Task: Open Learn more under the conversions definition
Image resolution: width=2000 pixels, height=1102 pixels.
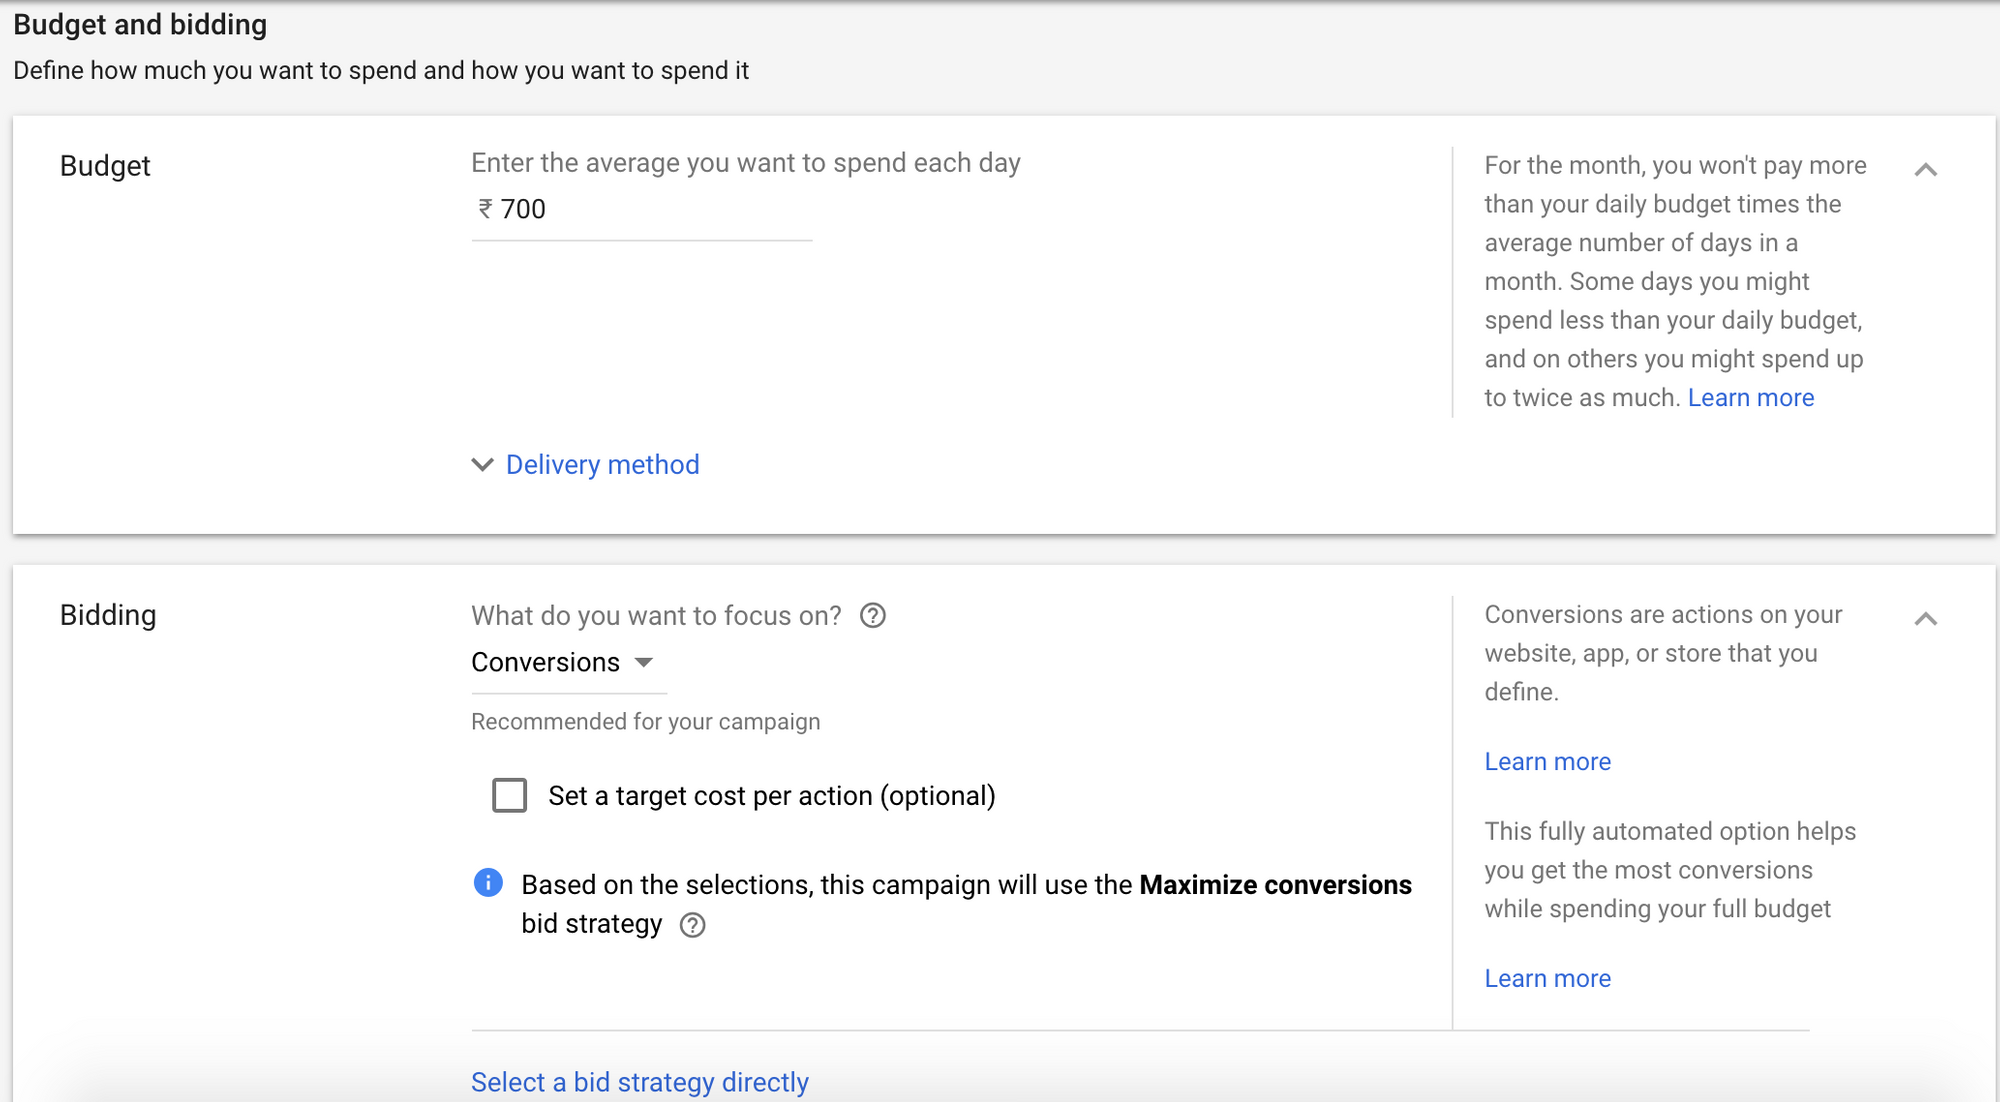Action: (1547, 762)
